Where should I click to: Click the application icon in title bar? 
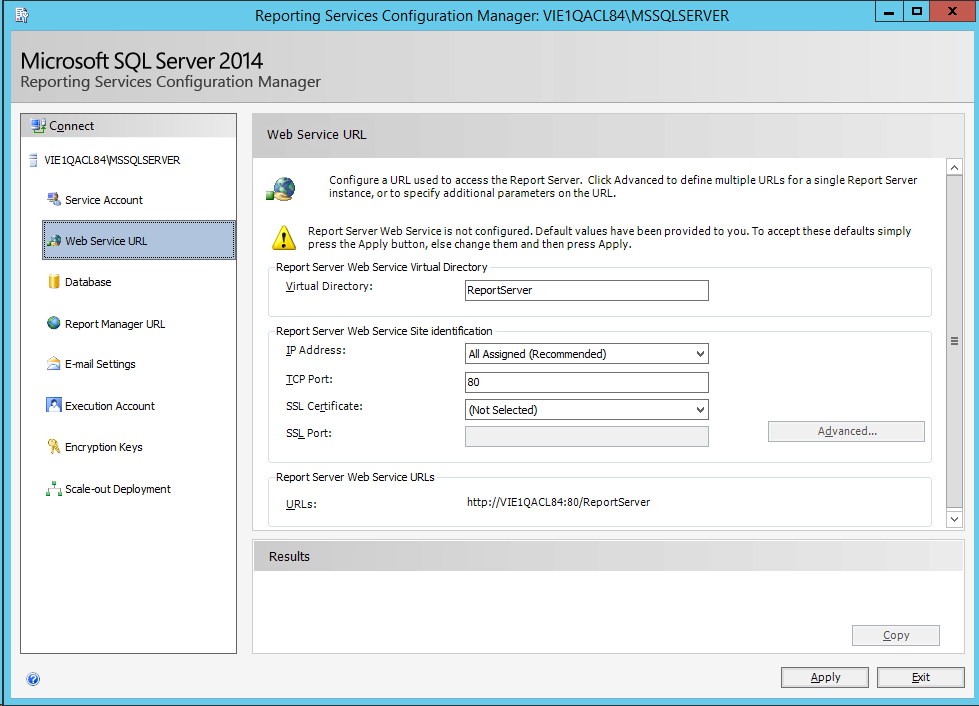[x=21, y=14]
